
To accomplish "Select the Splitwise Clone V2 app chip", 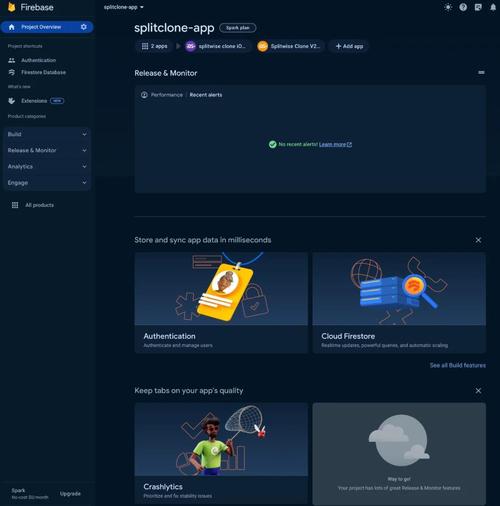I will [x=290, y=46].
